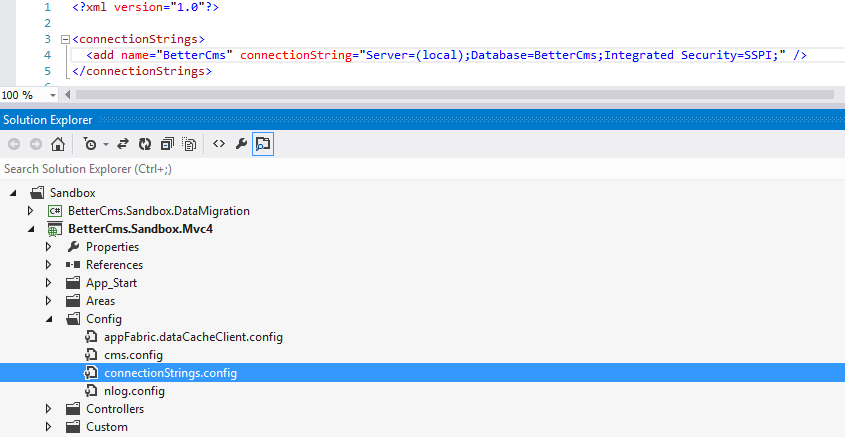Collapse the Sandbox solution folder
Viewport: 845px width, 437px height.
click(x=13, y=193)
